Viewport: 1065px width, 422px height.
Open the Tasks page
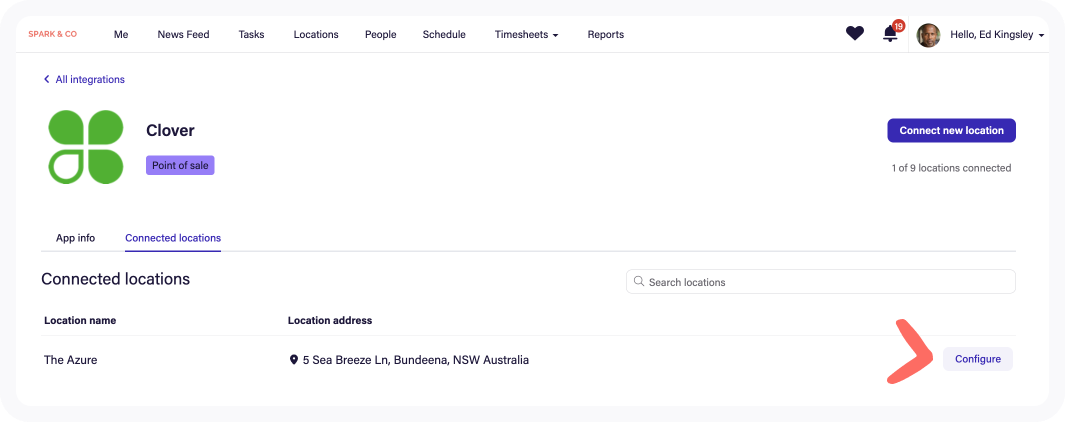click(251, 35)
